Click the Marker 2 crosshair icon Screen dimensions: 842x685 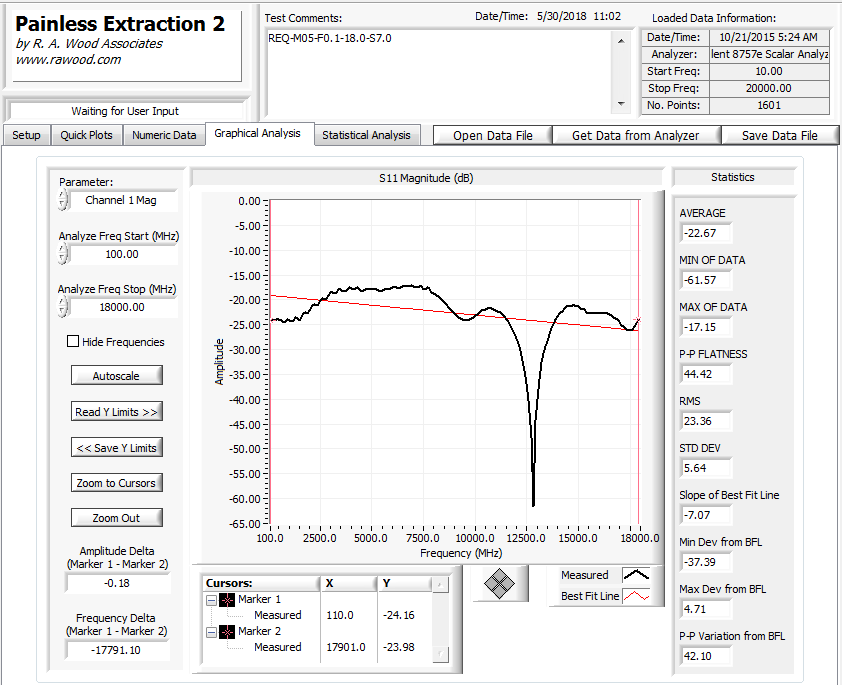point(227,632)
